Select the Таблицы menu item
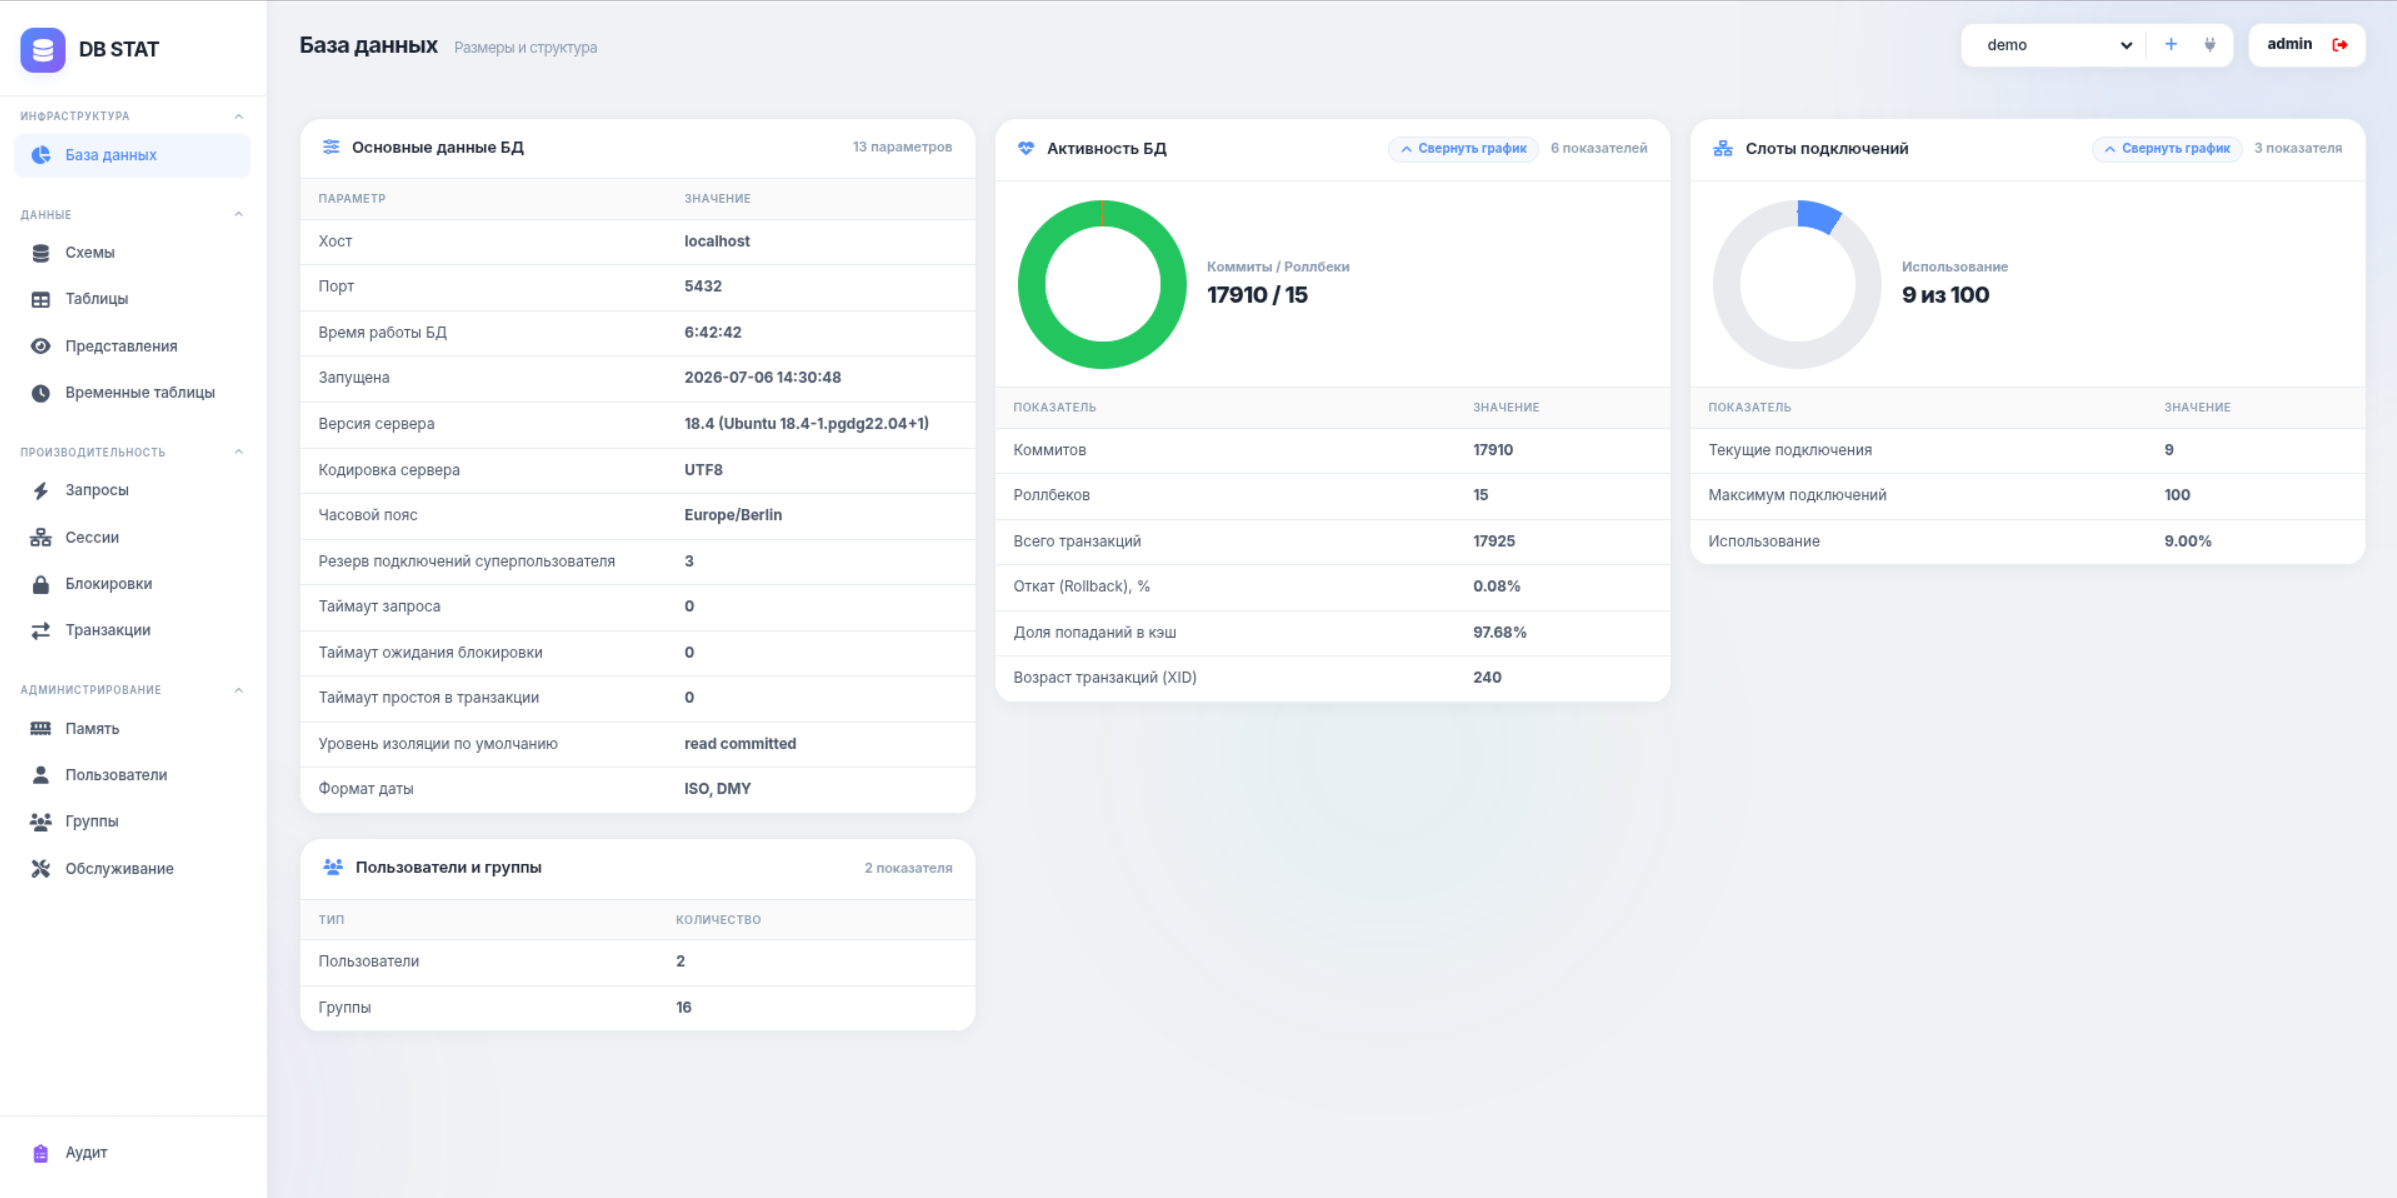Image resolution: width=2397 pixels, height=1198 pixels. tap(132, 299)
